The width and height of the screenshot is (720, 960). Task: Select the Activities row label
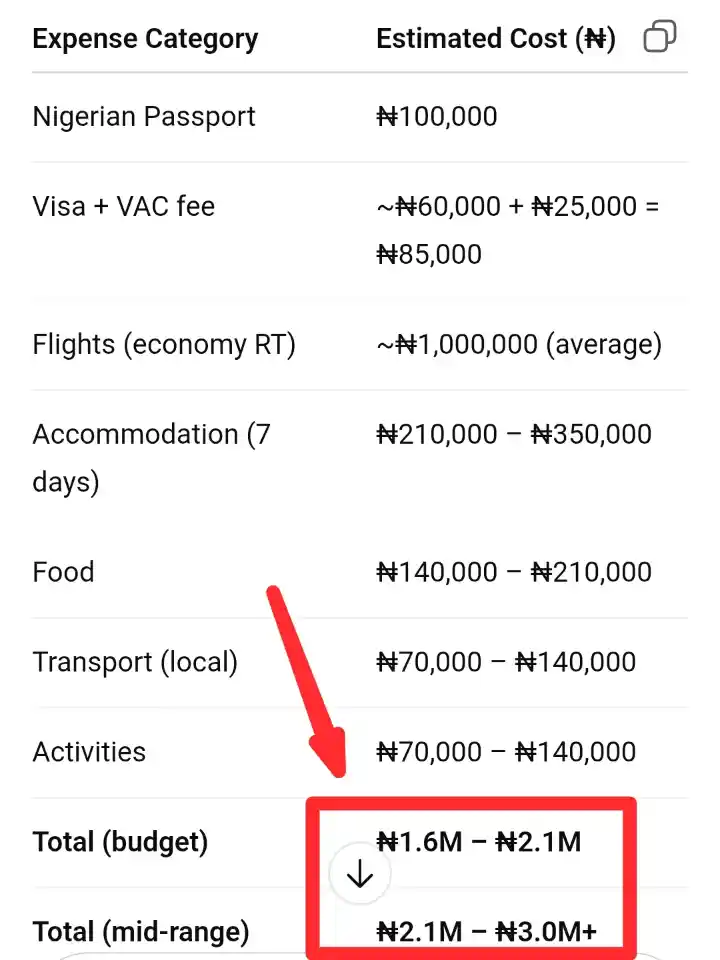click(89, 752)
